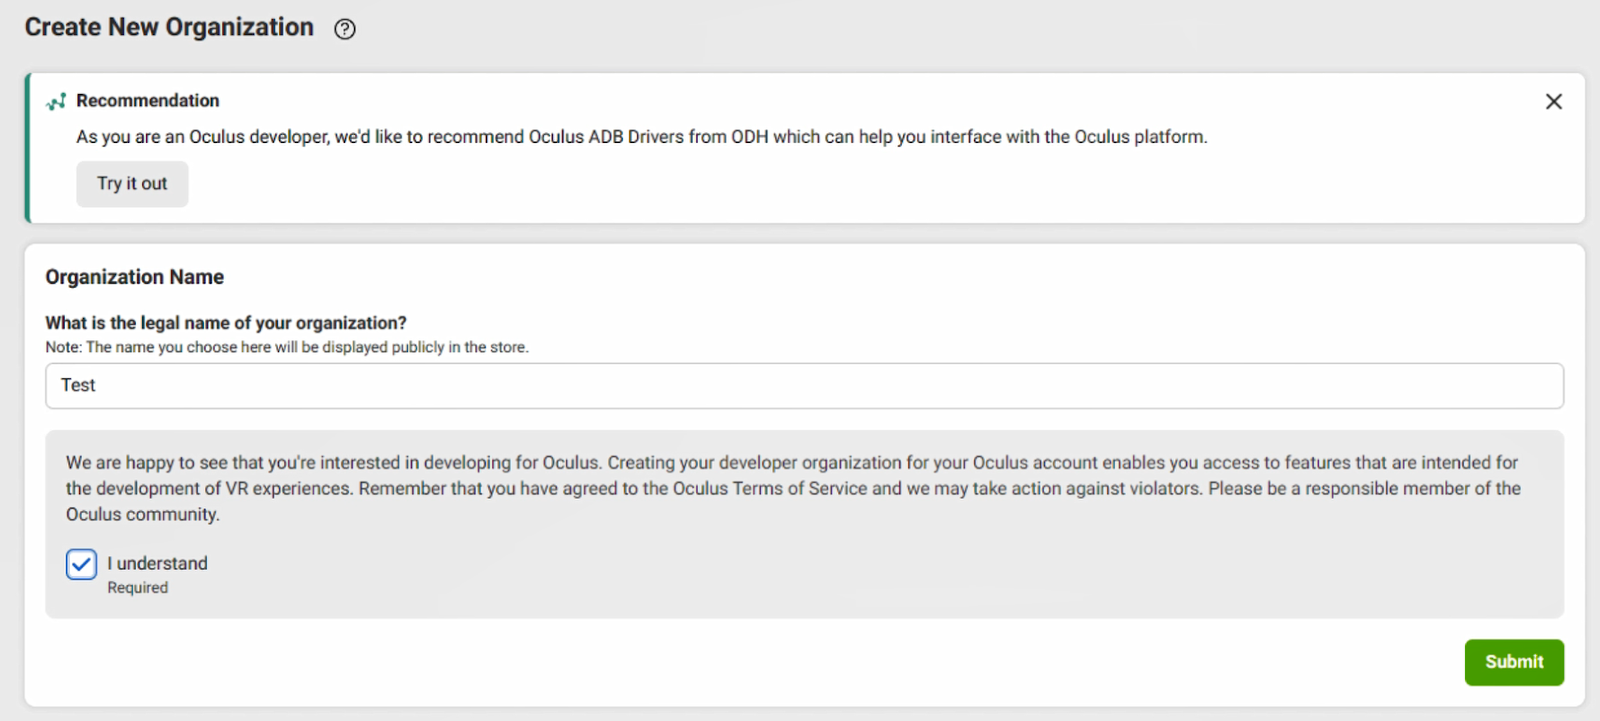Click the green Recommendation sparkle icon

[x=56, y=101]
